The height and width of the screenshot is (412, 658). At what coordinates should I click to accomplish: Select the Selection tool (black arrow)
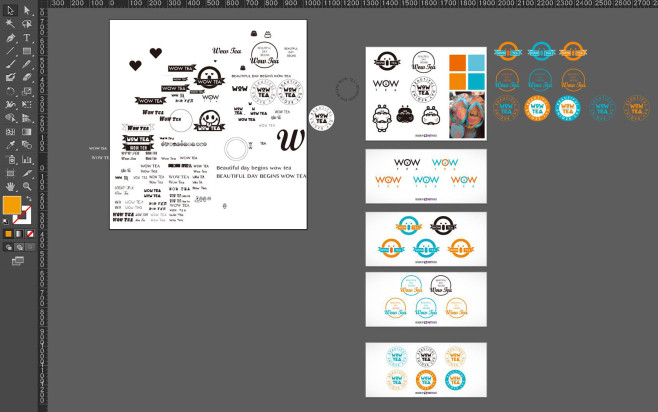click(x=10, y=10)
